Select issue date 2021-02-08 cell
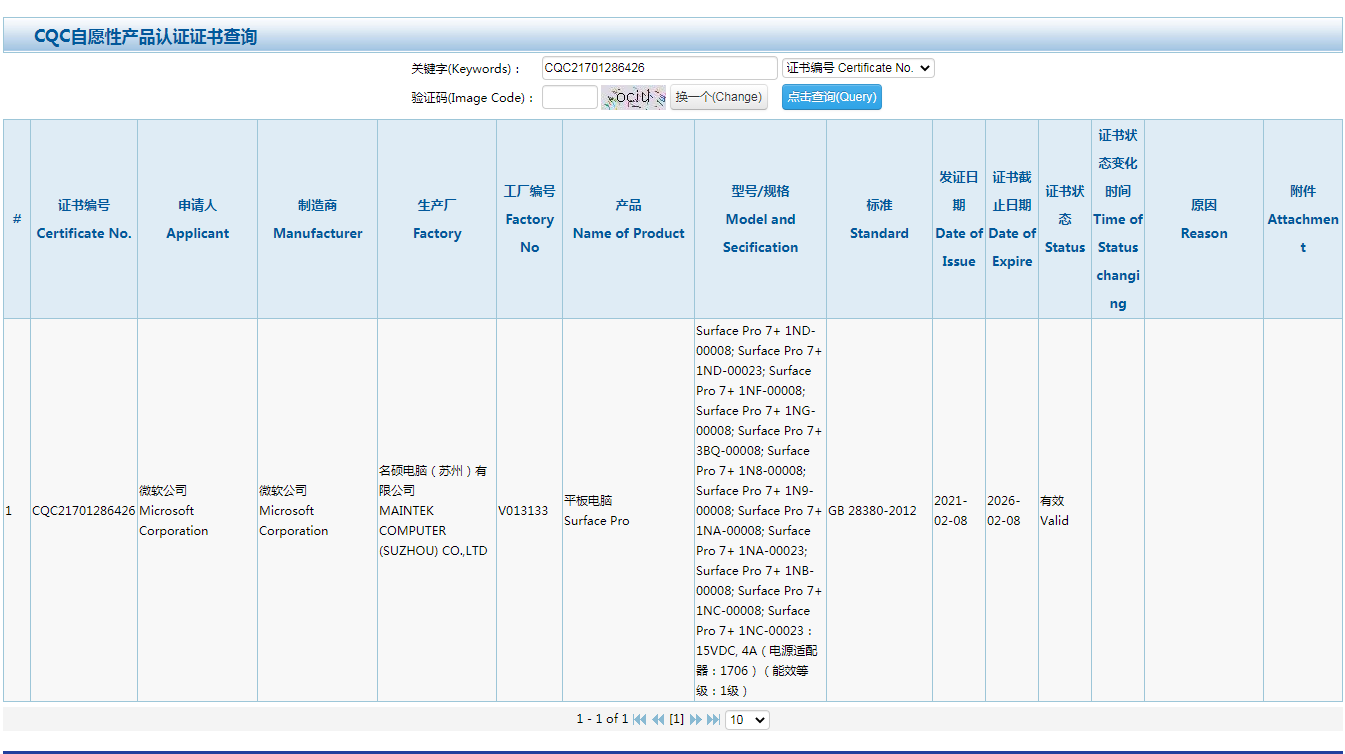The image size is (1345, 754). [x=959, y=510]
